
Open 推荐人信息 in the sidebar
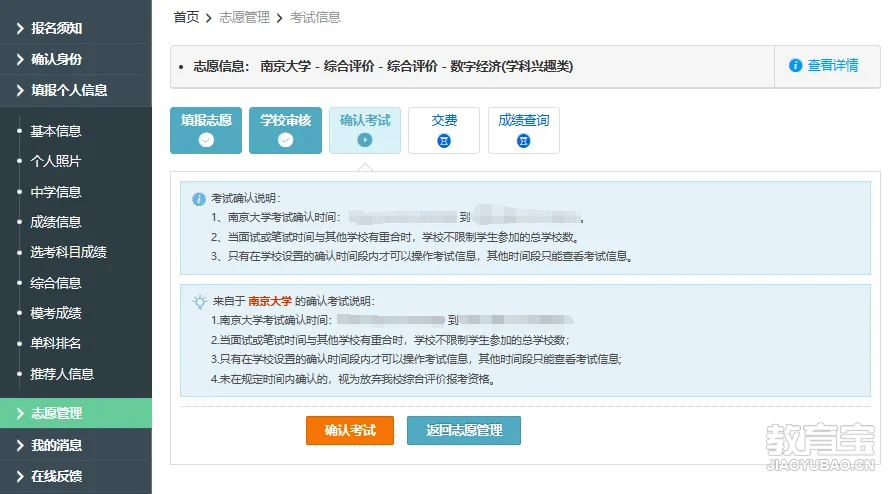pos(62,374)
